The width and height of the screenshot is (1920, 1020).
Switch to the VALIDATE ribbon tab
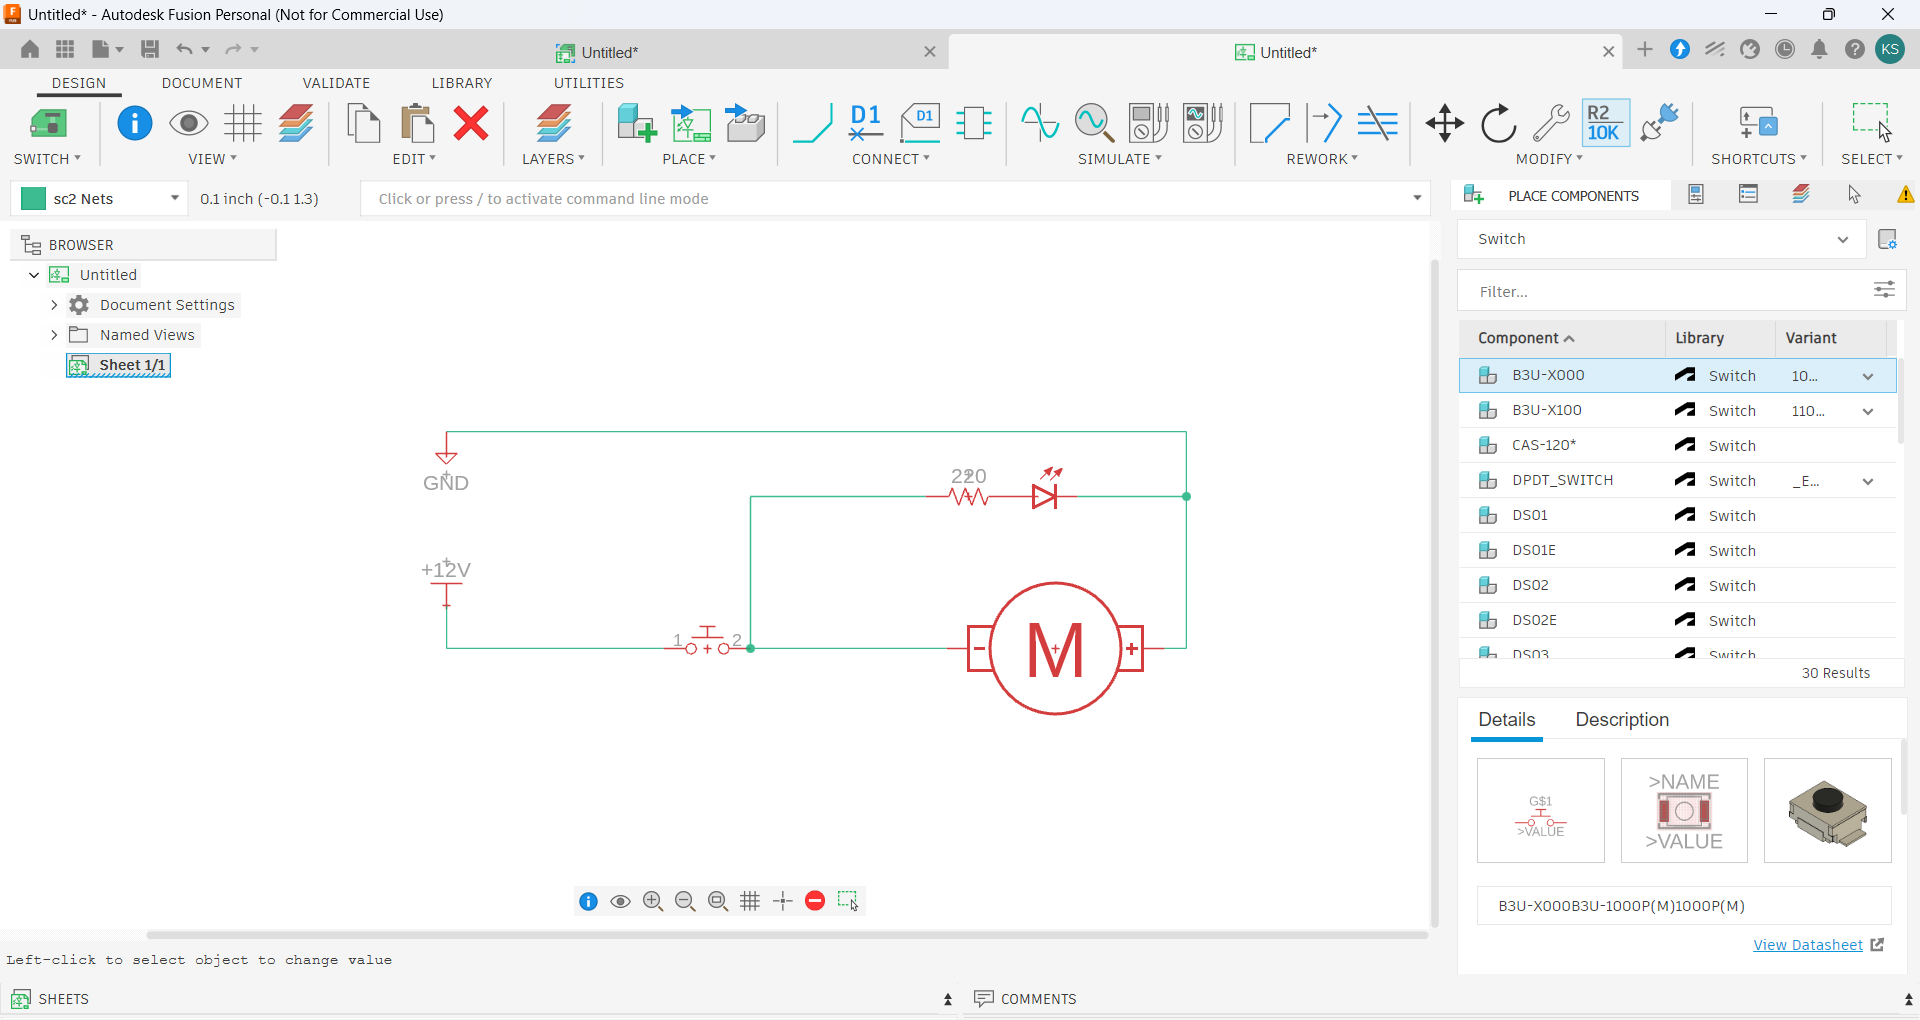click(x=336, y=83)
